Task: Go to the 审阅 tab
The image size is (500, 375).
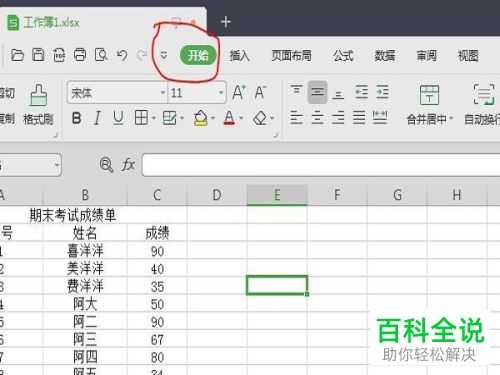Action: point(426,56)
